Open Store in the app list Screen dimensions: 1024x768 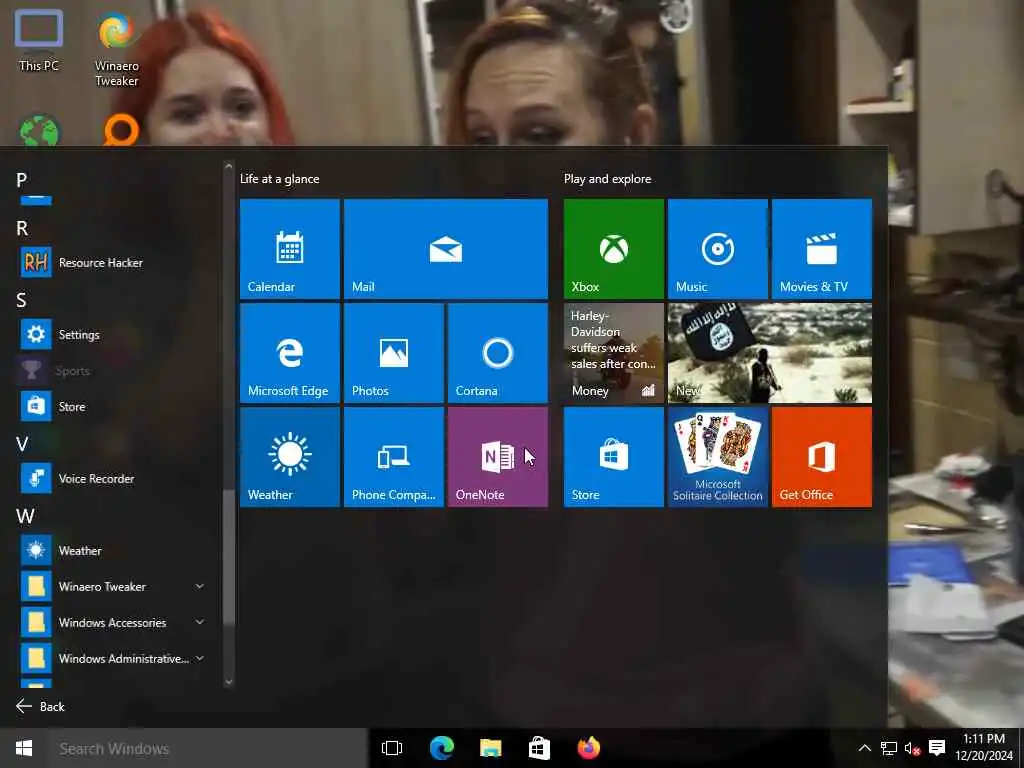[112, 406]
